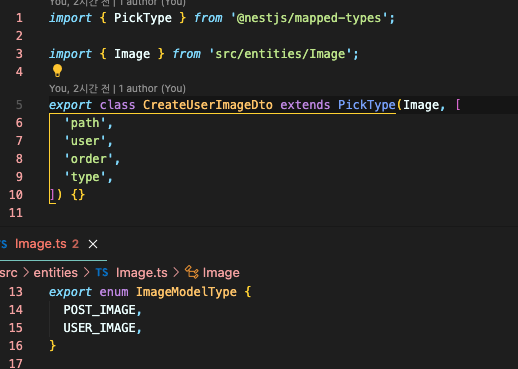The height and width of the screenshot is (369, 518).
Task: Click the 'user' string on line 7
Action: pos(85,141)
